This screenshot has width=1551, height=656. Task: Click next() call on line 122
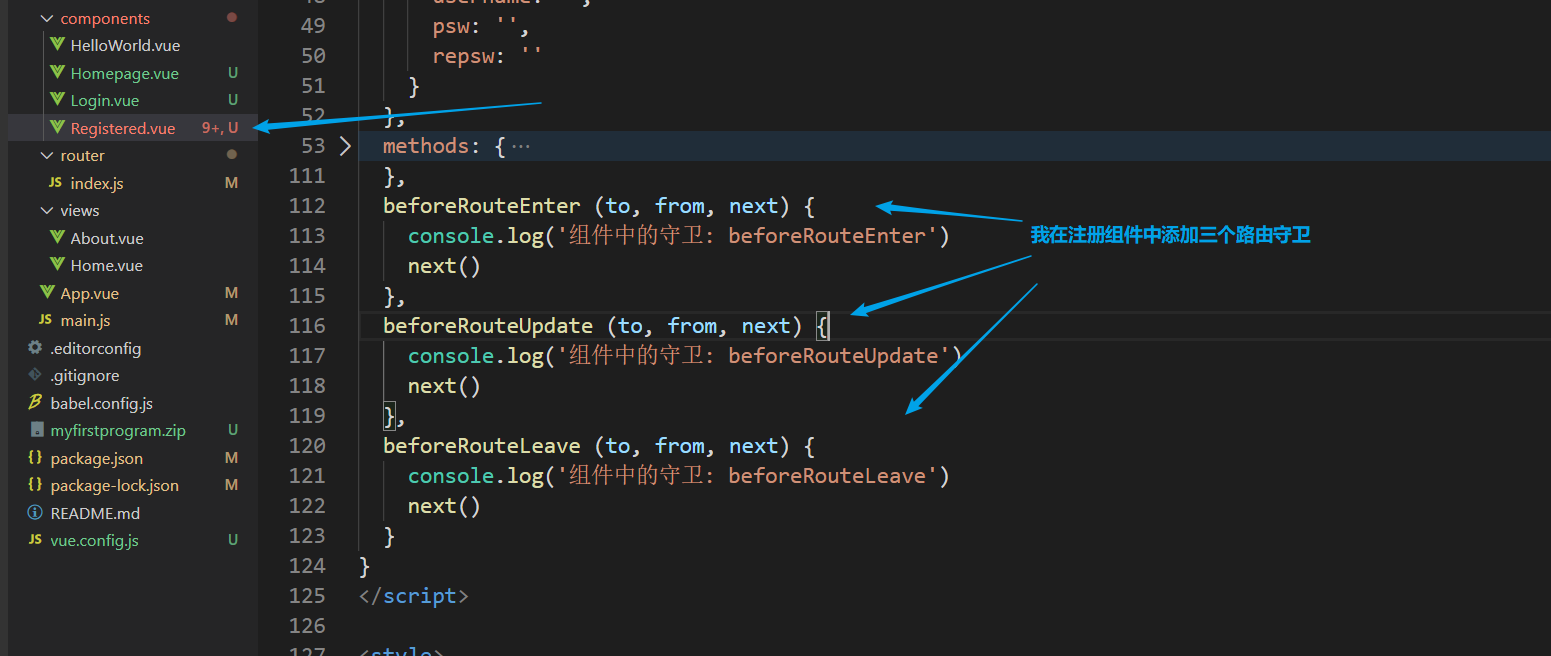click(x=444, y=506)
